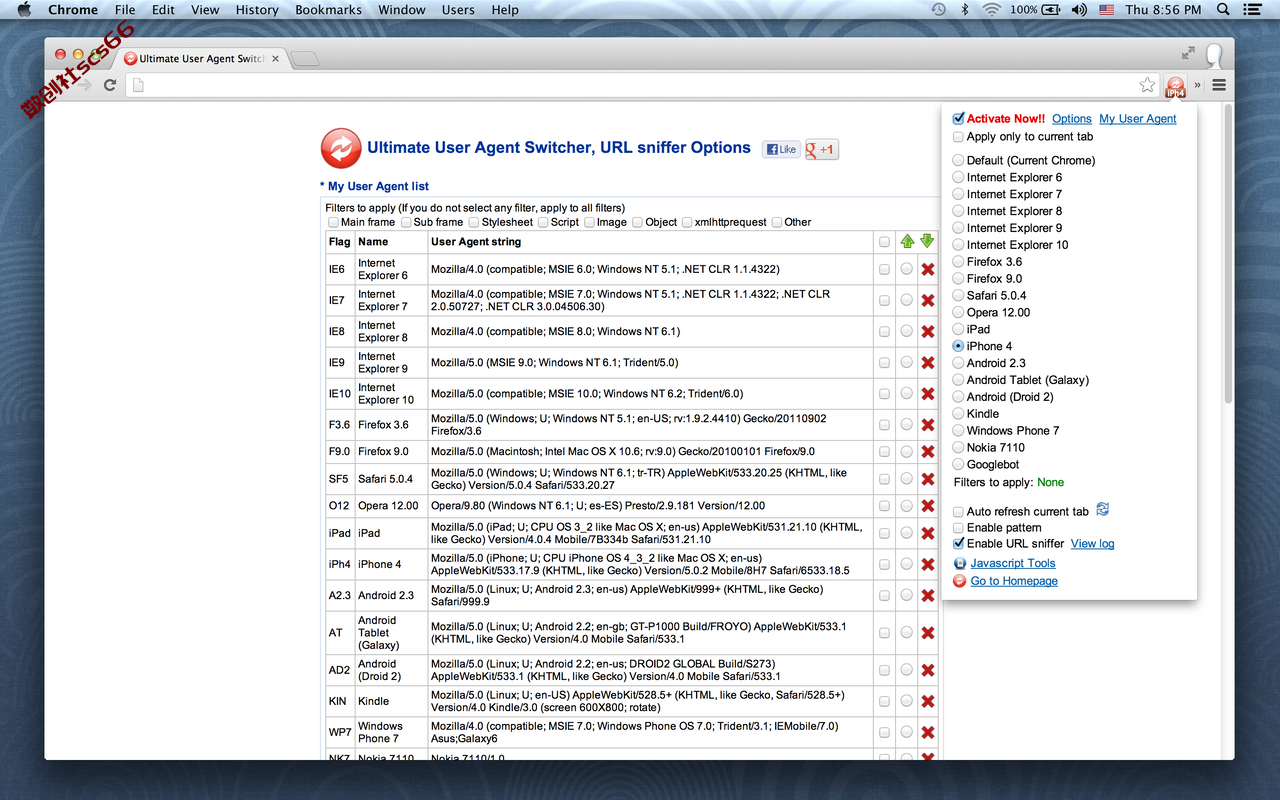Click the User Agent Switcher extension icon
The height and width of the screenshot is (800, 1280).
point(1175,86)
